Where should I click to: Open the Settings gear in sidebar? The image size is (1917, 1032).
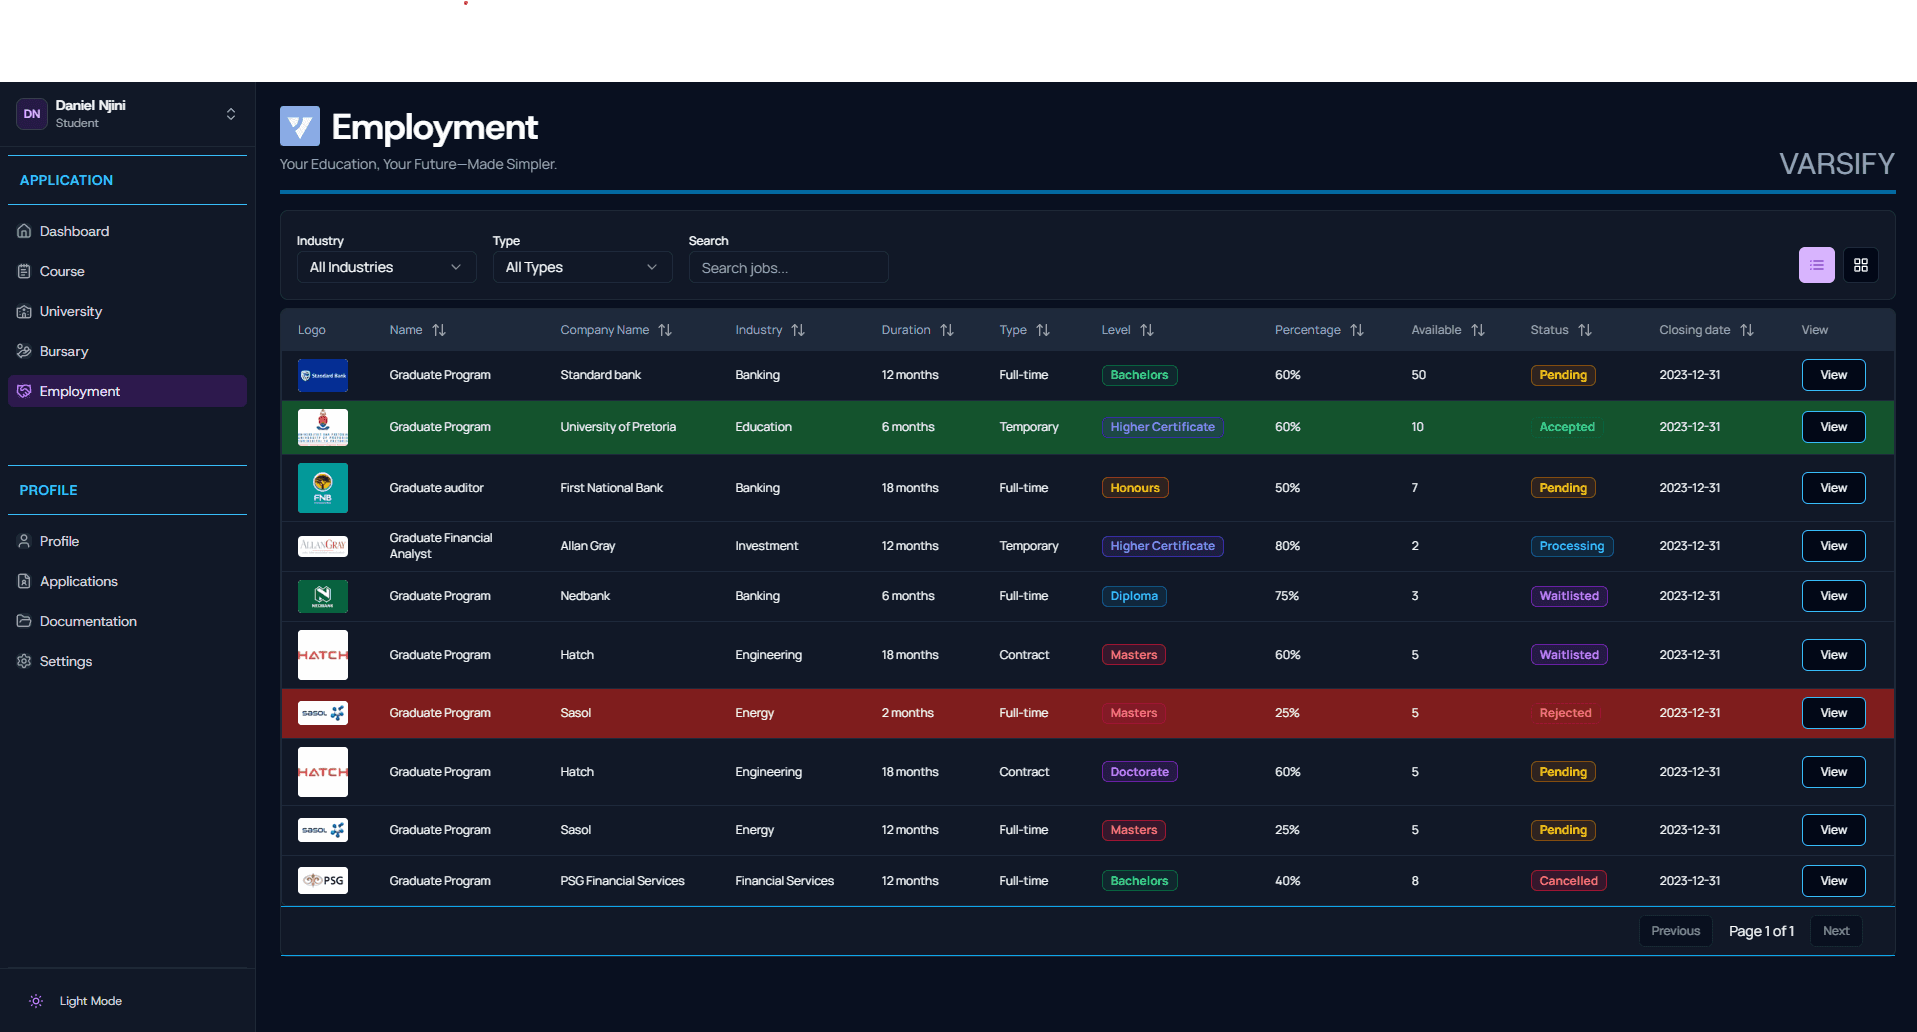(23, 661)
